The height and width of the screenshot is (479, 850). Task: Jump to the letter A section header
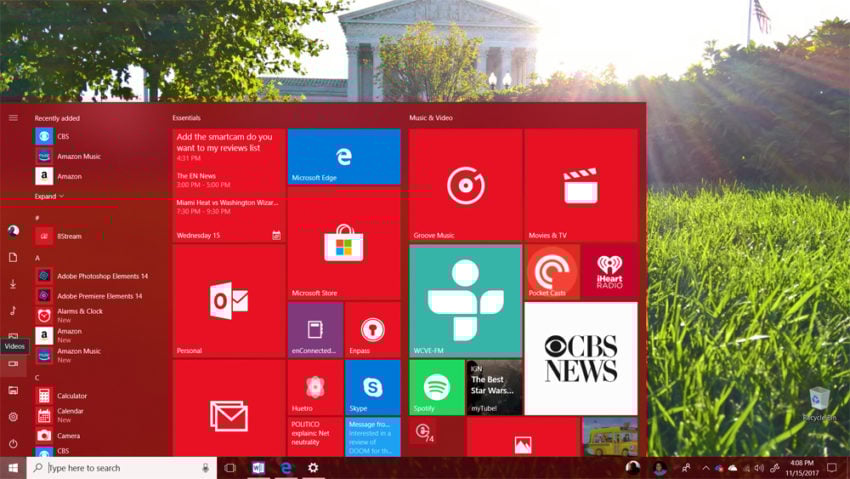coord(37,258)
